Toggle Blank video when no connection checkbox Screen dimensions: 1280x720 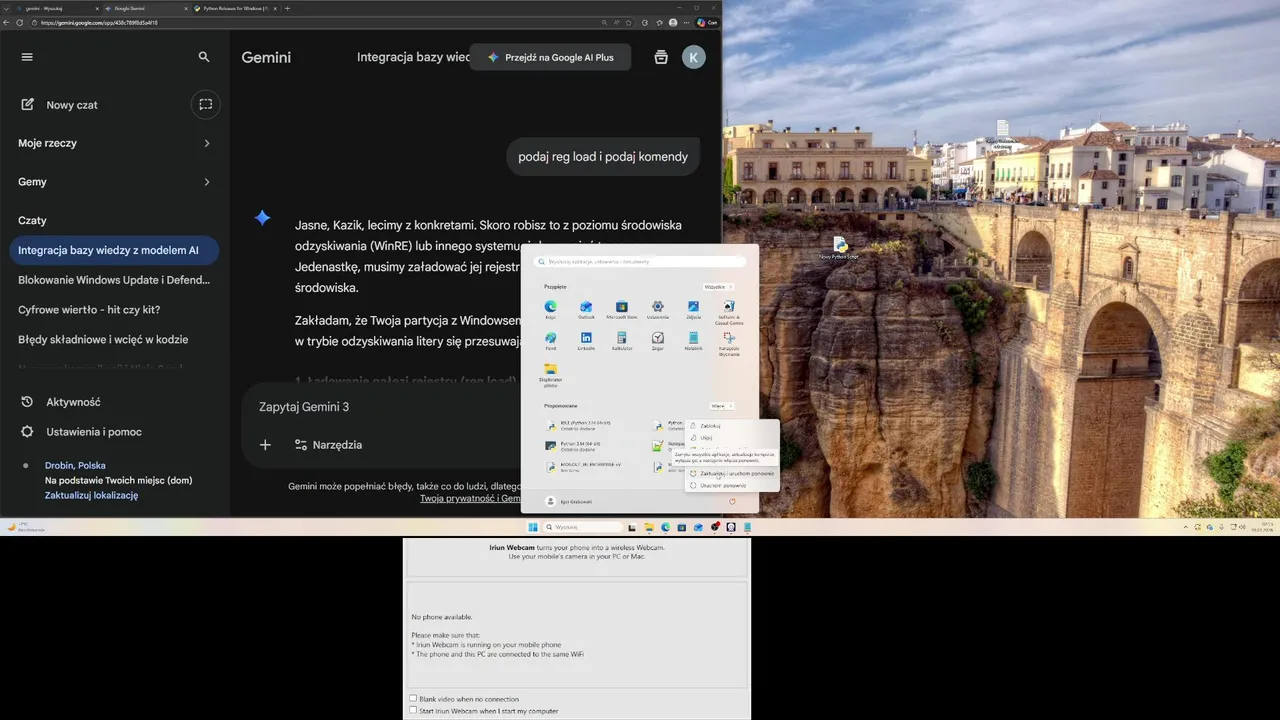413,699
